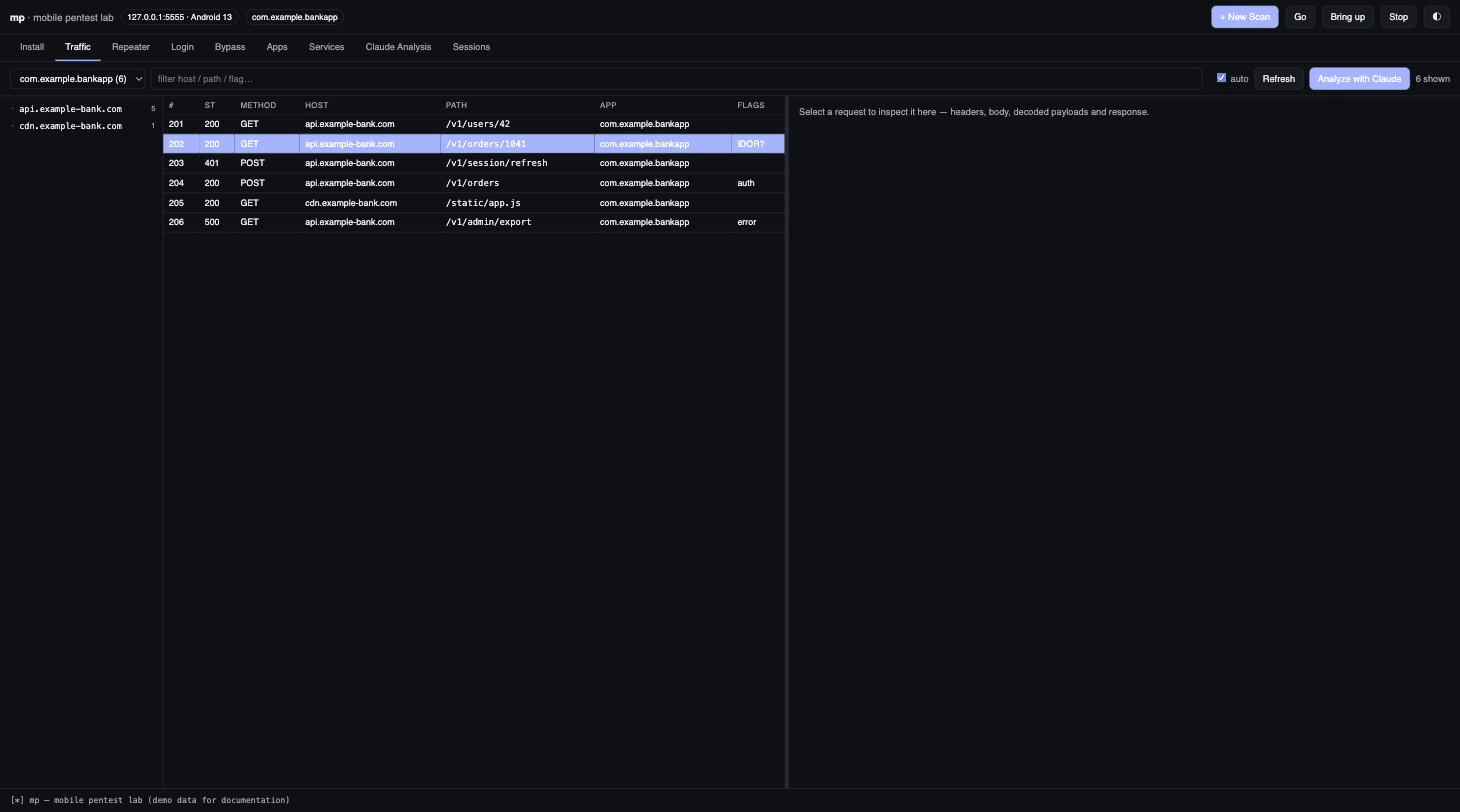Select request /v1/admin/export
This screenshot has width=1460, height=812.
point(474,222)
